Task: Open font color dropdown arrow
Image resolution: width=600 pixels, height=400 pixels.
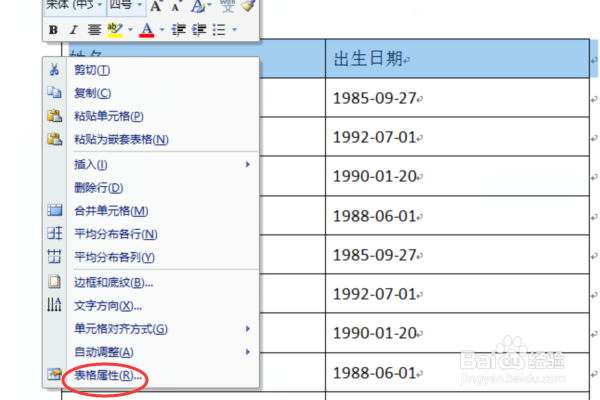Action: pos(162,29)
